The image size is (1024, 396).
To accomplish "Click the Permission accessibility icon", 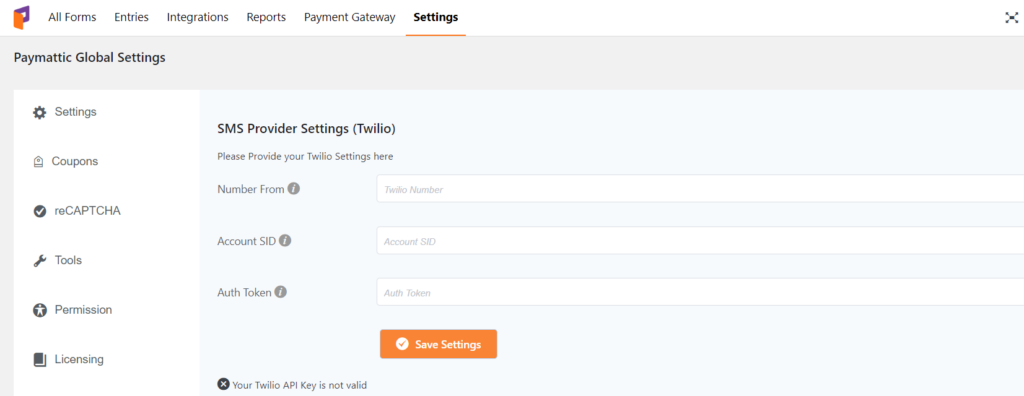I will pyautogui.click(x=40, y=310).
